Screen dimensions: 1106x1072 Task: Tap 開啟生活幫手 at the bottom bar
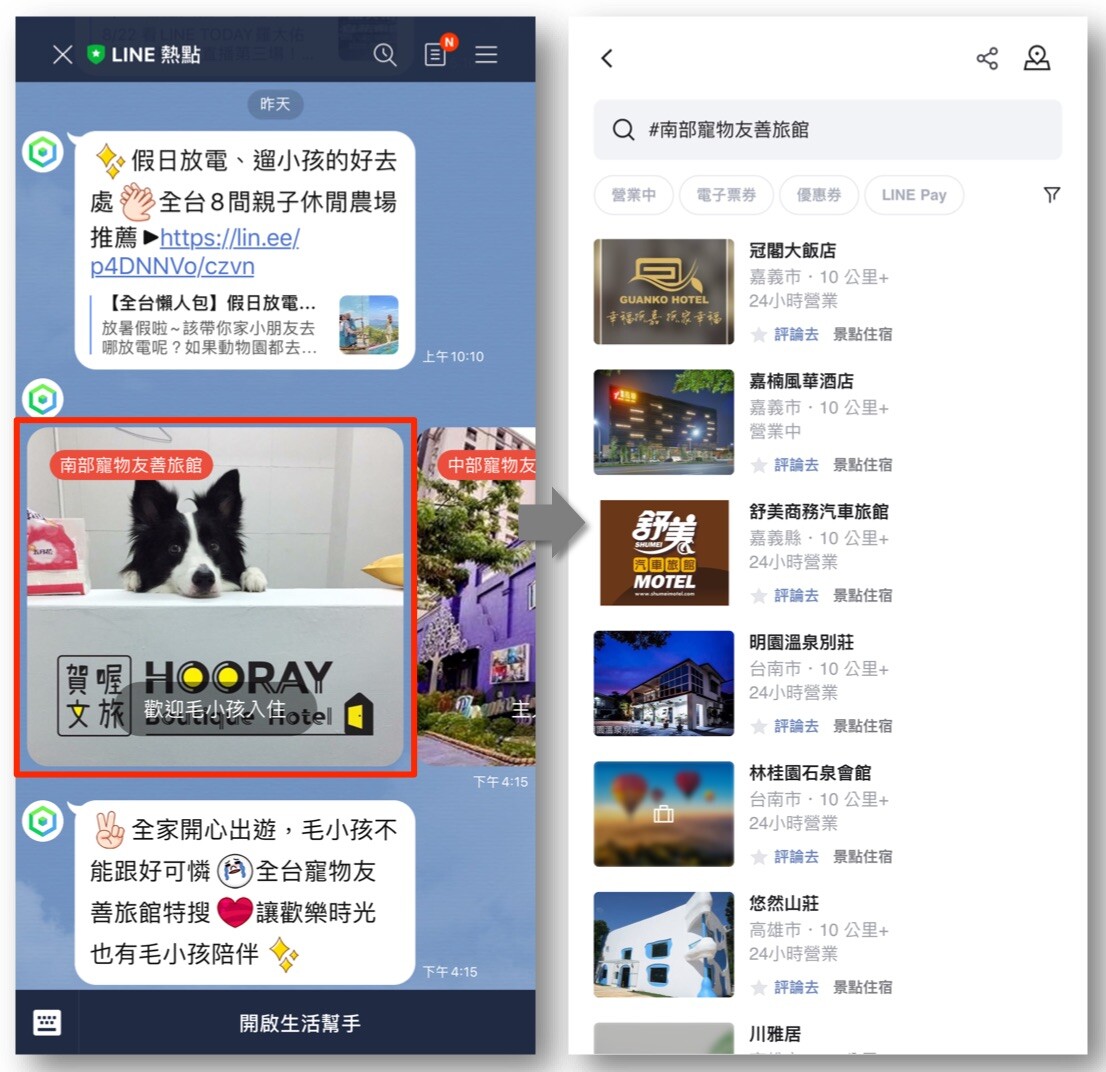coord(300,1023)
